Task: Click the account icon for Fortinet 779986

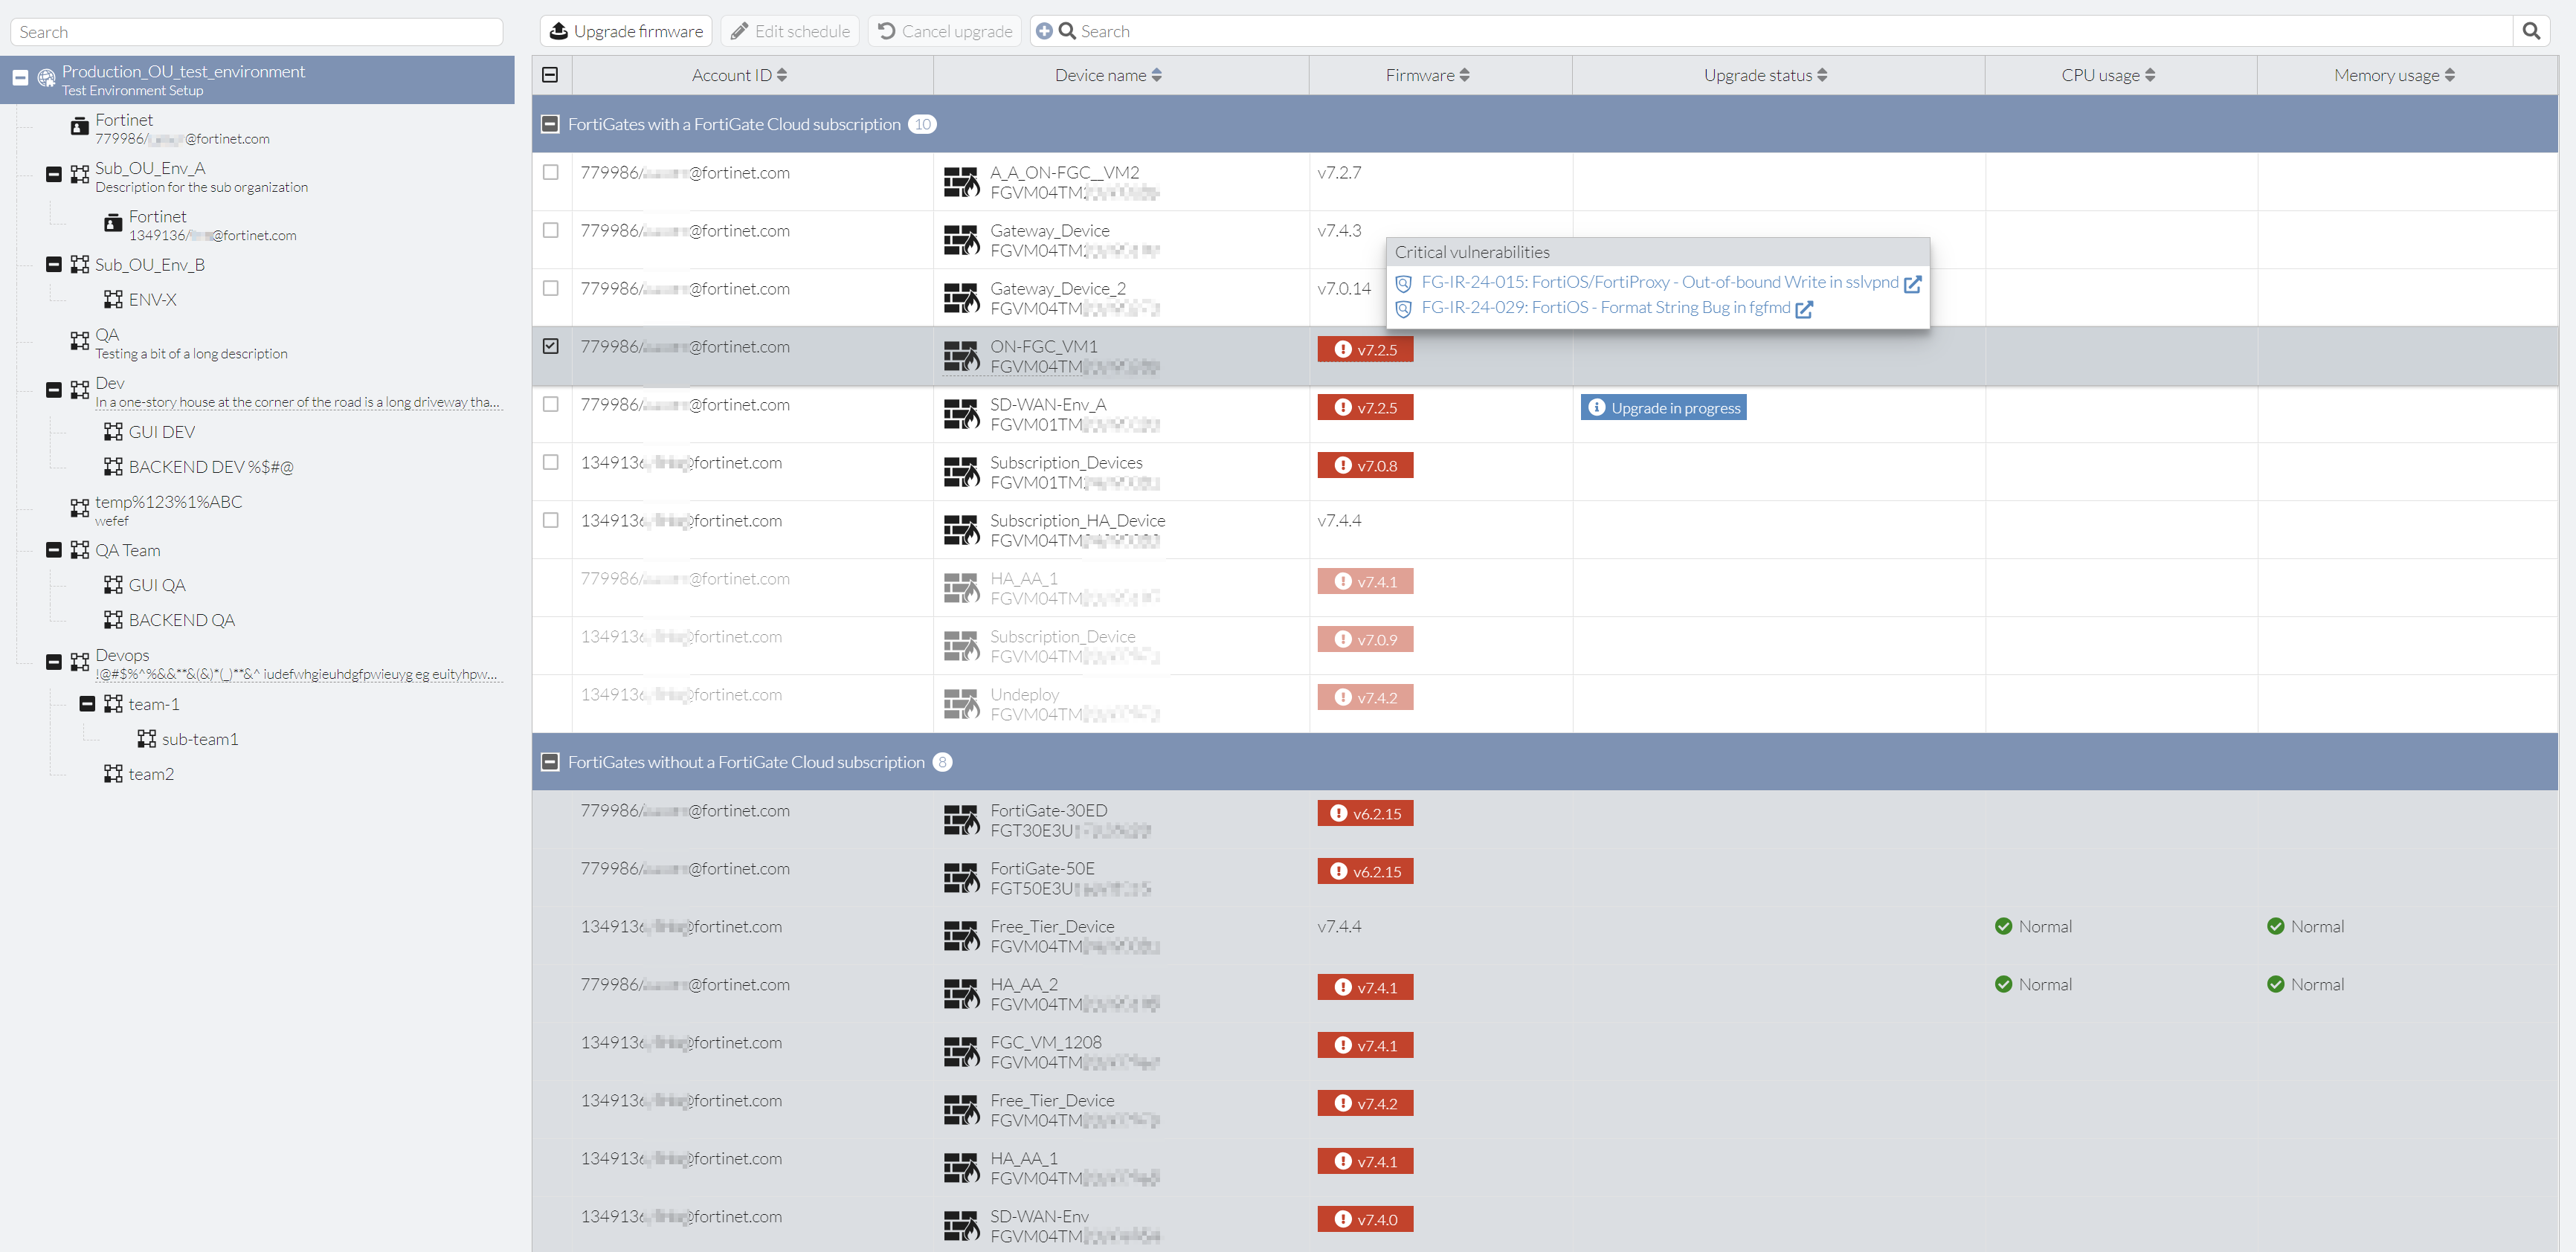Action: [x=79, y=127]
